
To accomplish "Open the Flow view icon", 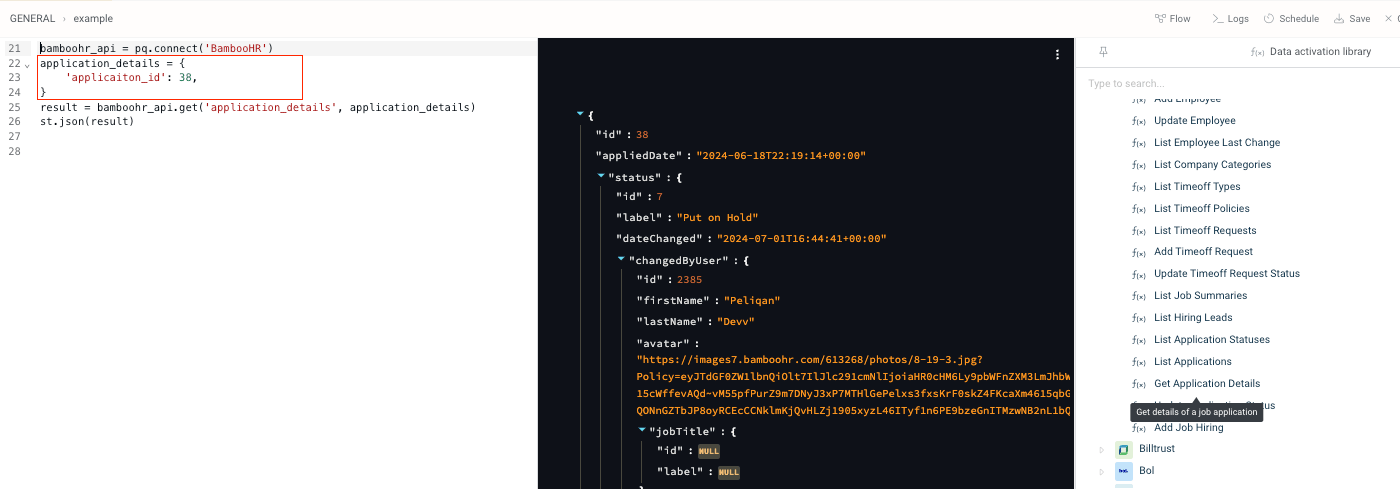I will 1160,18.
